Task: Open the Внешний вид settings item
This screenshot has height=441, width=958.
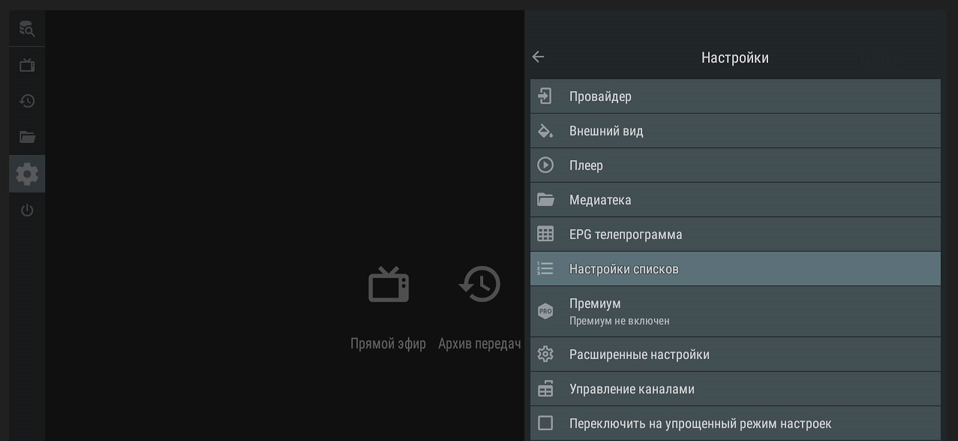Action: (x=735, y=131)
